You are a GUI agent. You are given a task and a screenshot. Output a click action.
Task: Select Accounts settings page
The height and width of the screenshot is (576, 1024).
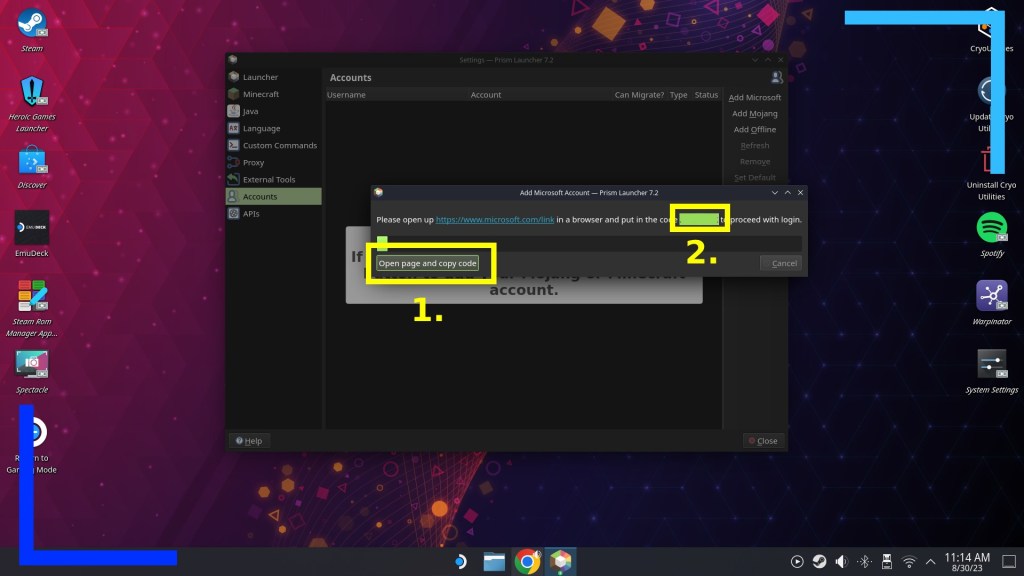click(274, 196)
